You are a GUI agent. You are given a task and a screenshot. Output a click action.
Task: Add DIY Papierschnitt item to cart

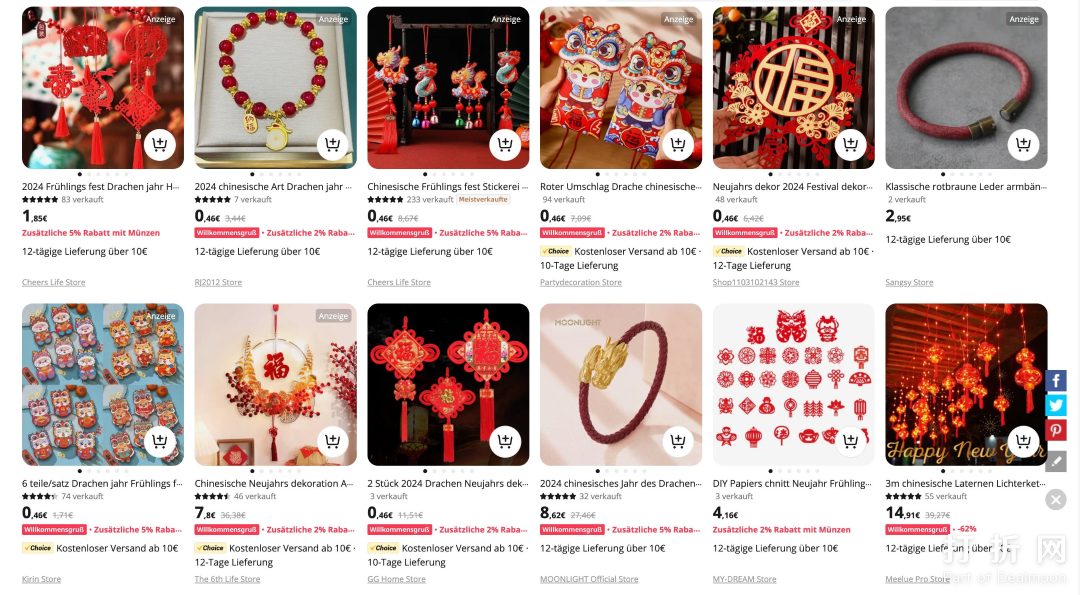point(850,441)
